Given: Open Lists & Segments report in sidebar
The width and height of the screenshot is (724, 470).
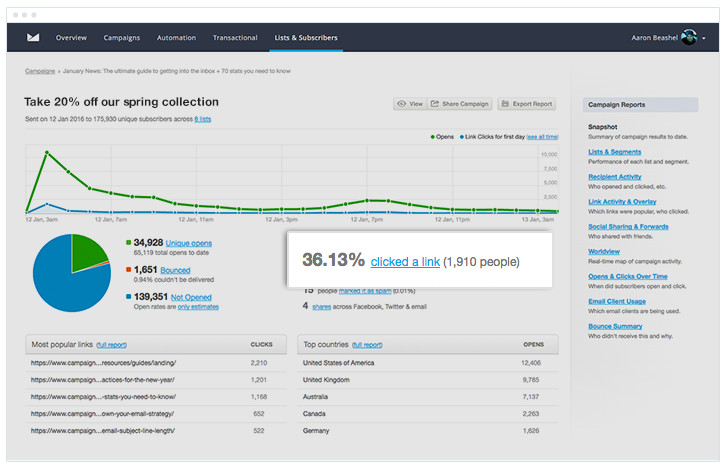Looking at the screenshot, I should [615, 152].
